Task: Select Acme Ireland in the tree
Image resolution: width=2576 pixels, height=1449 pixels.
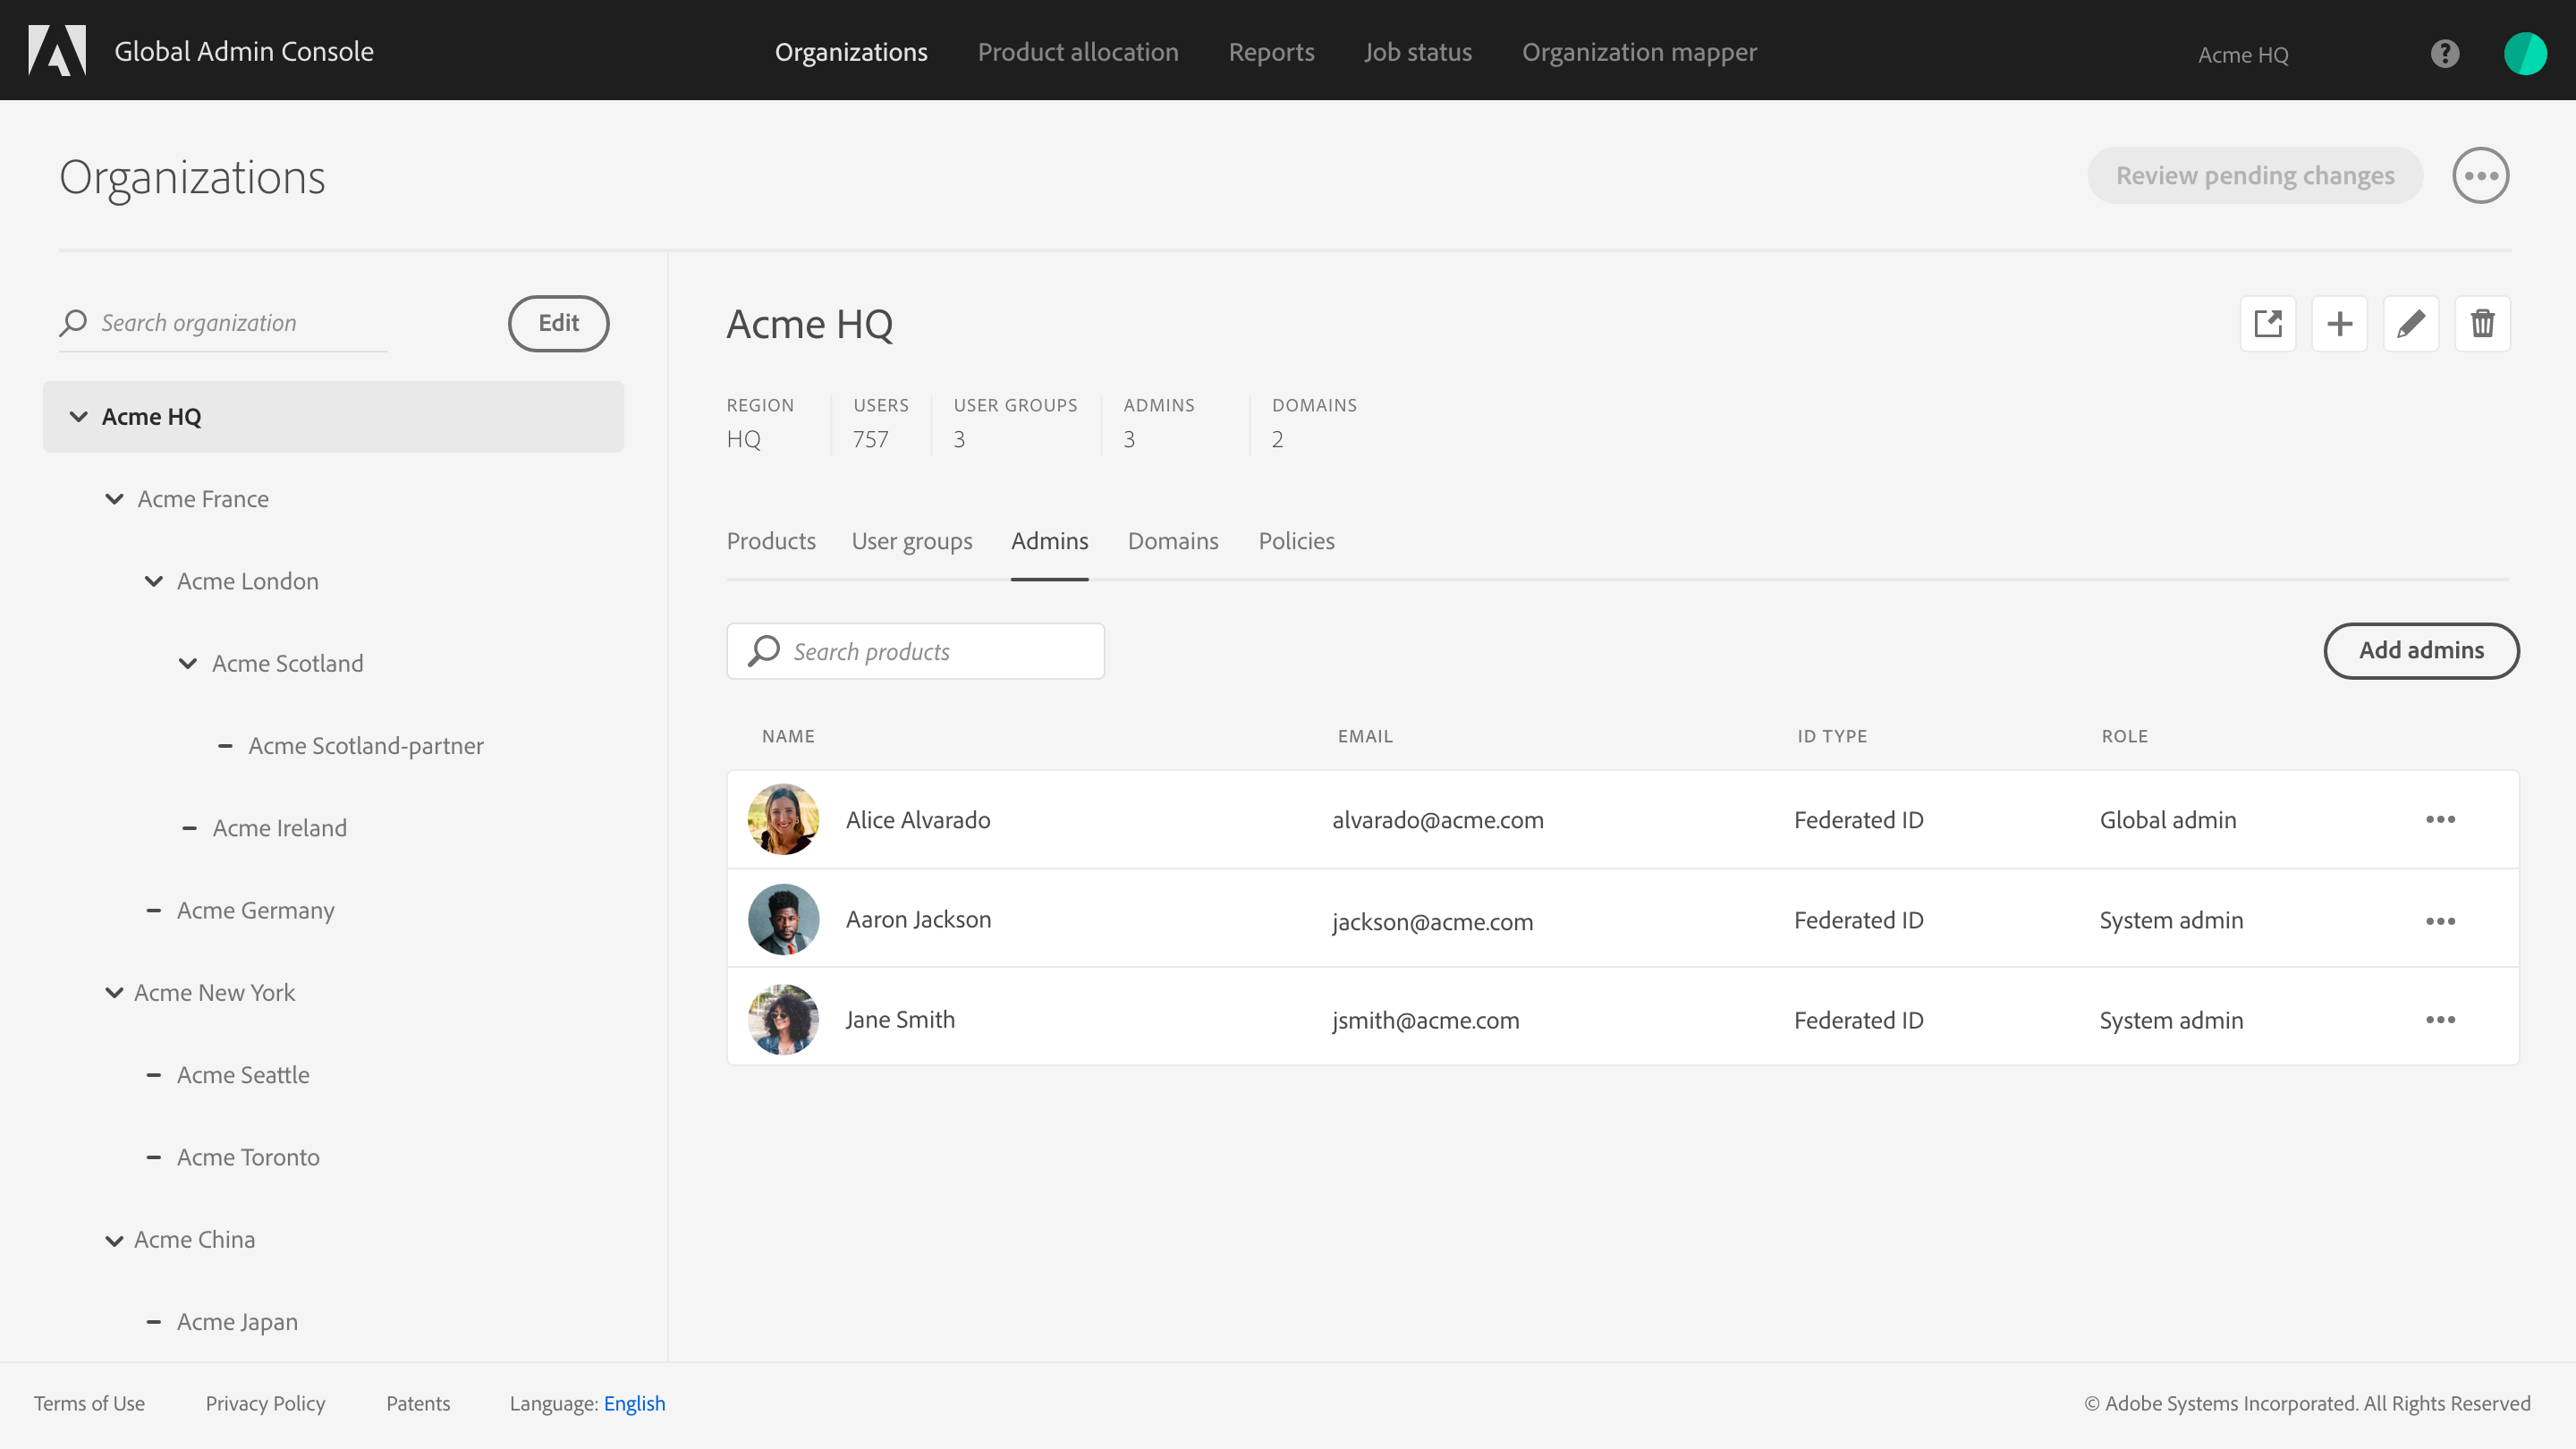Action: 279,828
